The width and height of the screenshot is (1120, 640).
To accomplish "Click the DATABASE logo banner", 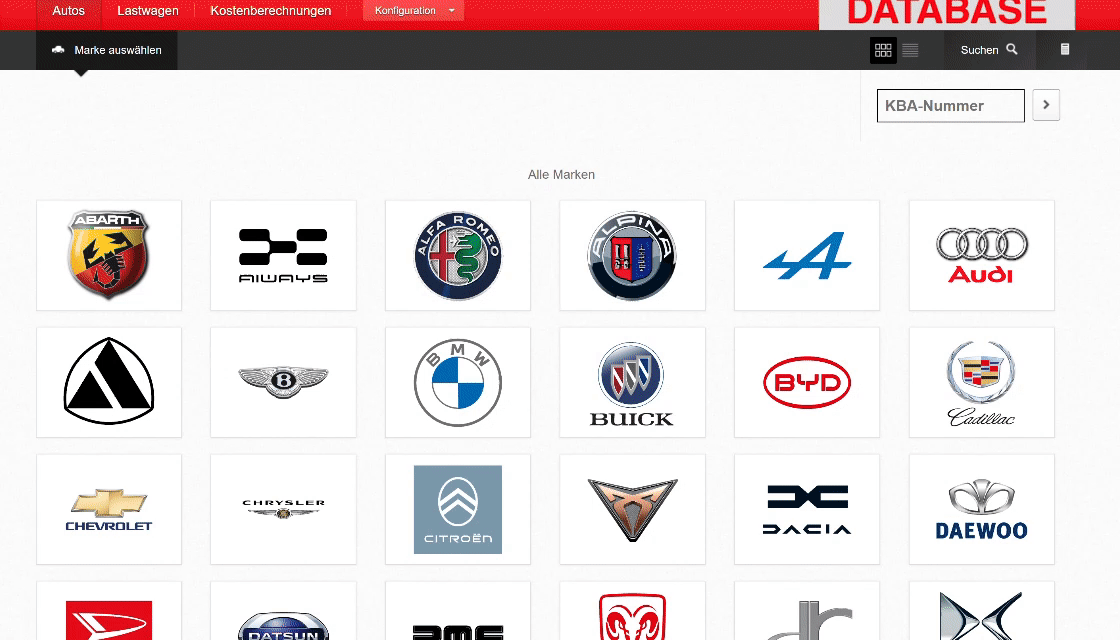I will pos(946,14).
